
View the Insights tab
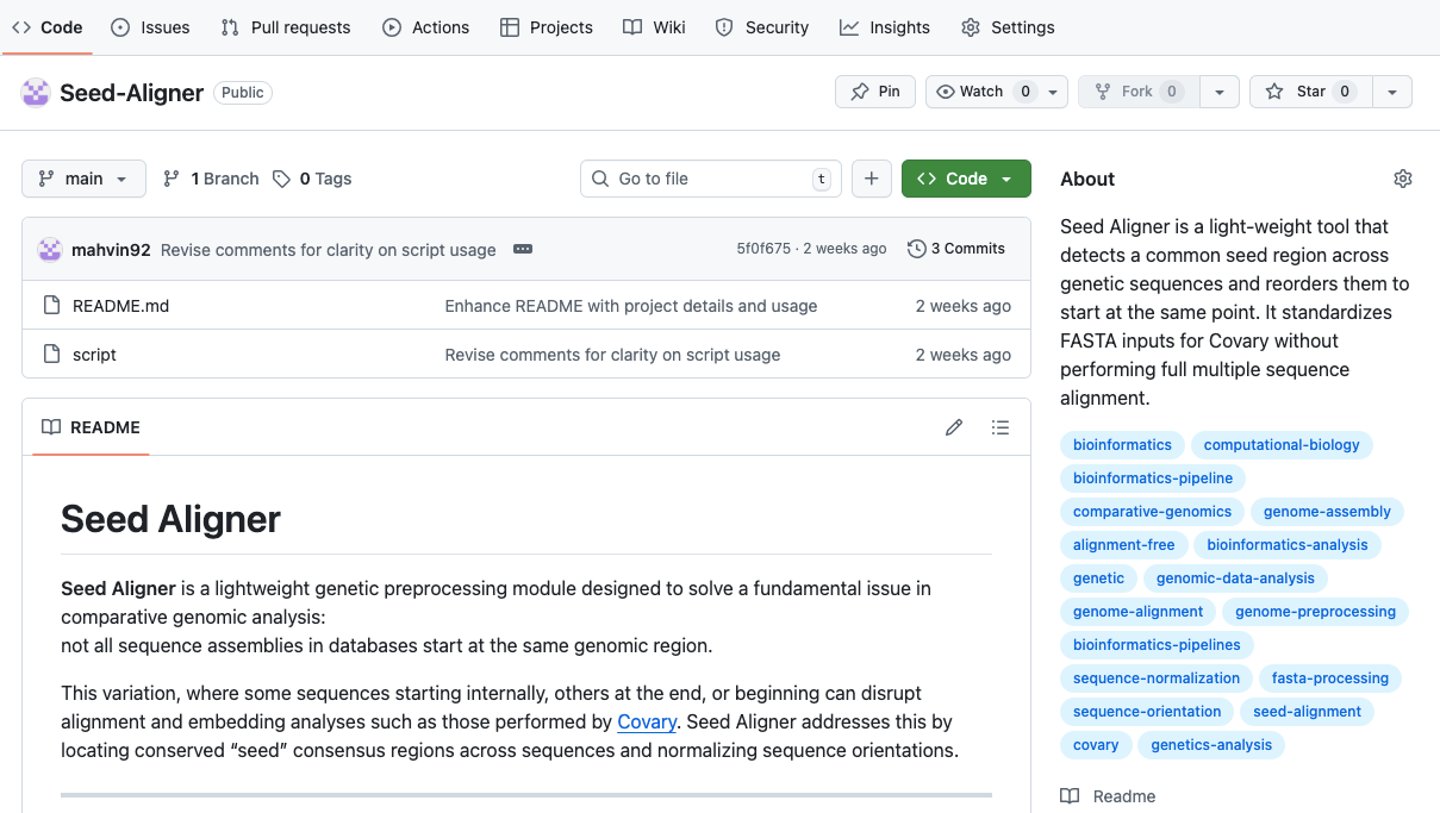(x=885, y=27)
